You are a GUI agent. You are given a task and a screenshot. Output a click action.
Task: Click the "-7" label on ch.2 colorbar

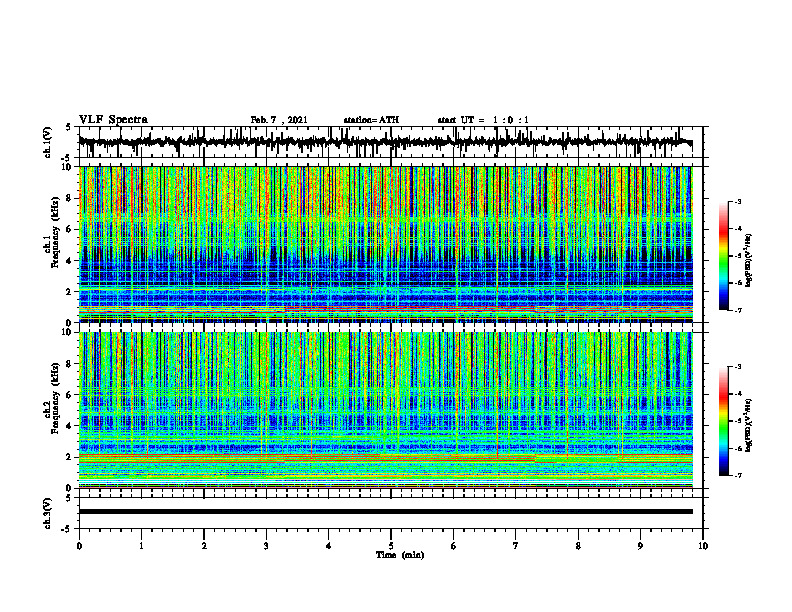tap(738, 476)
